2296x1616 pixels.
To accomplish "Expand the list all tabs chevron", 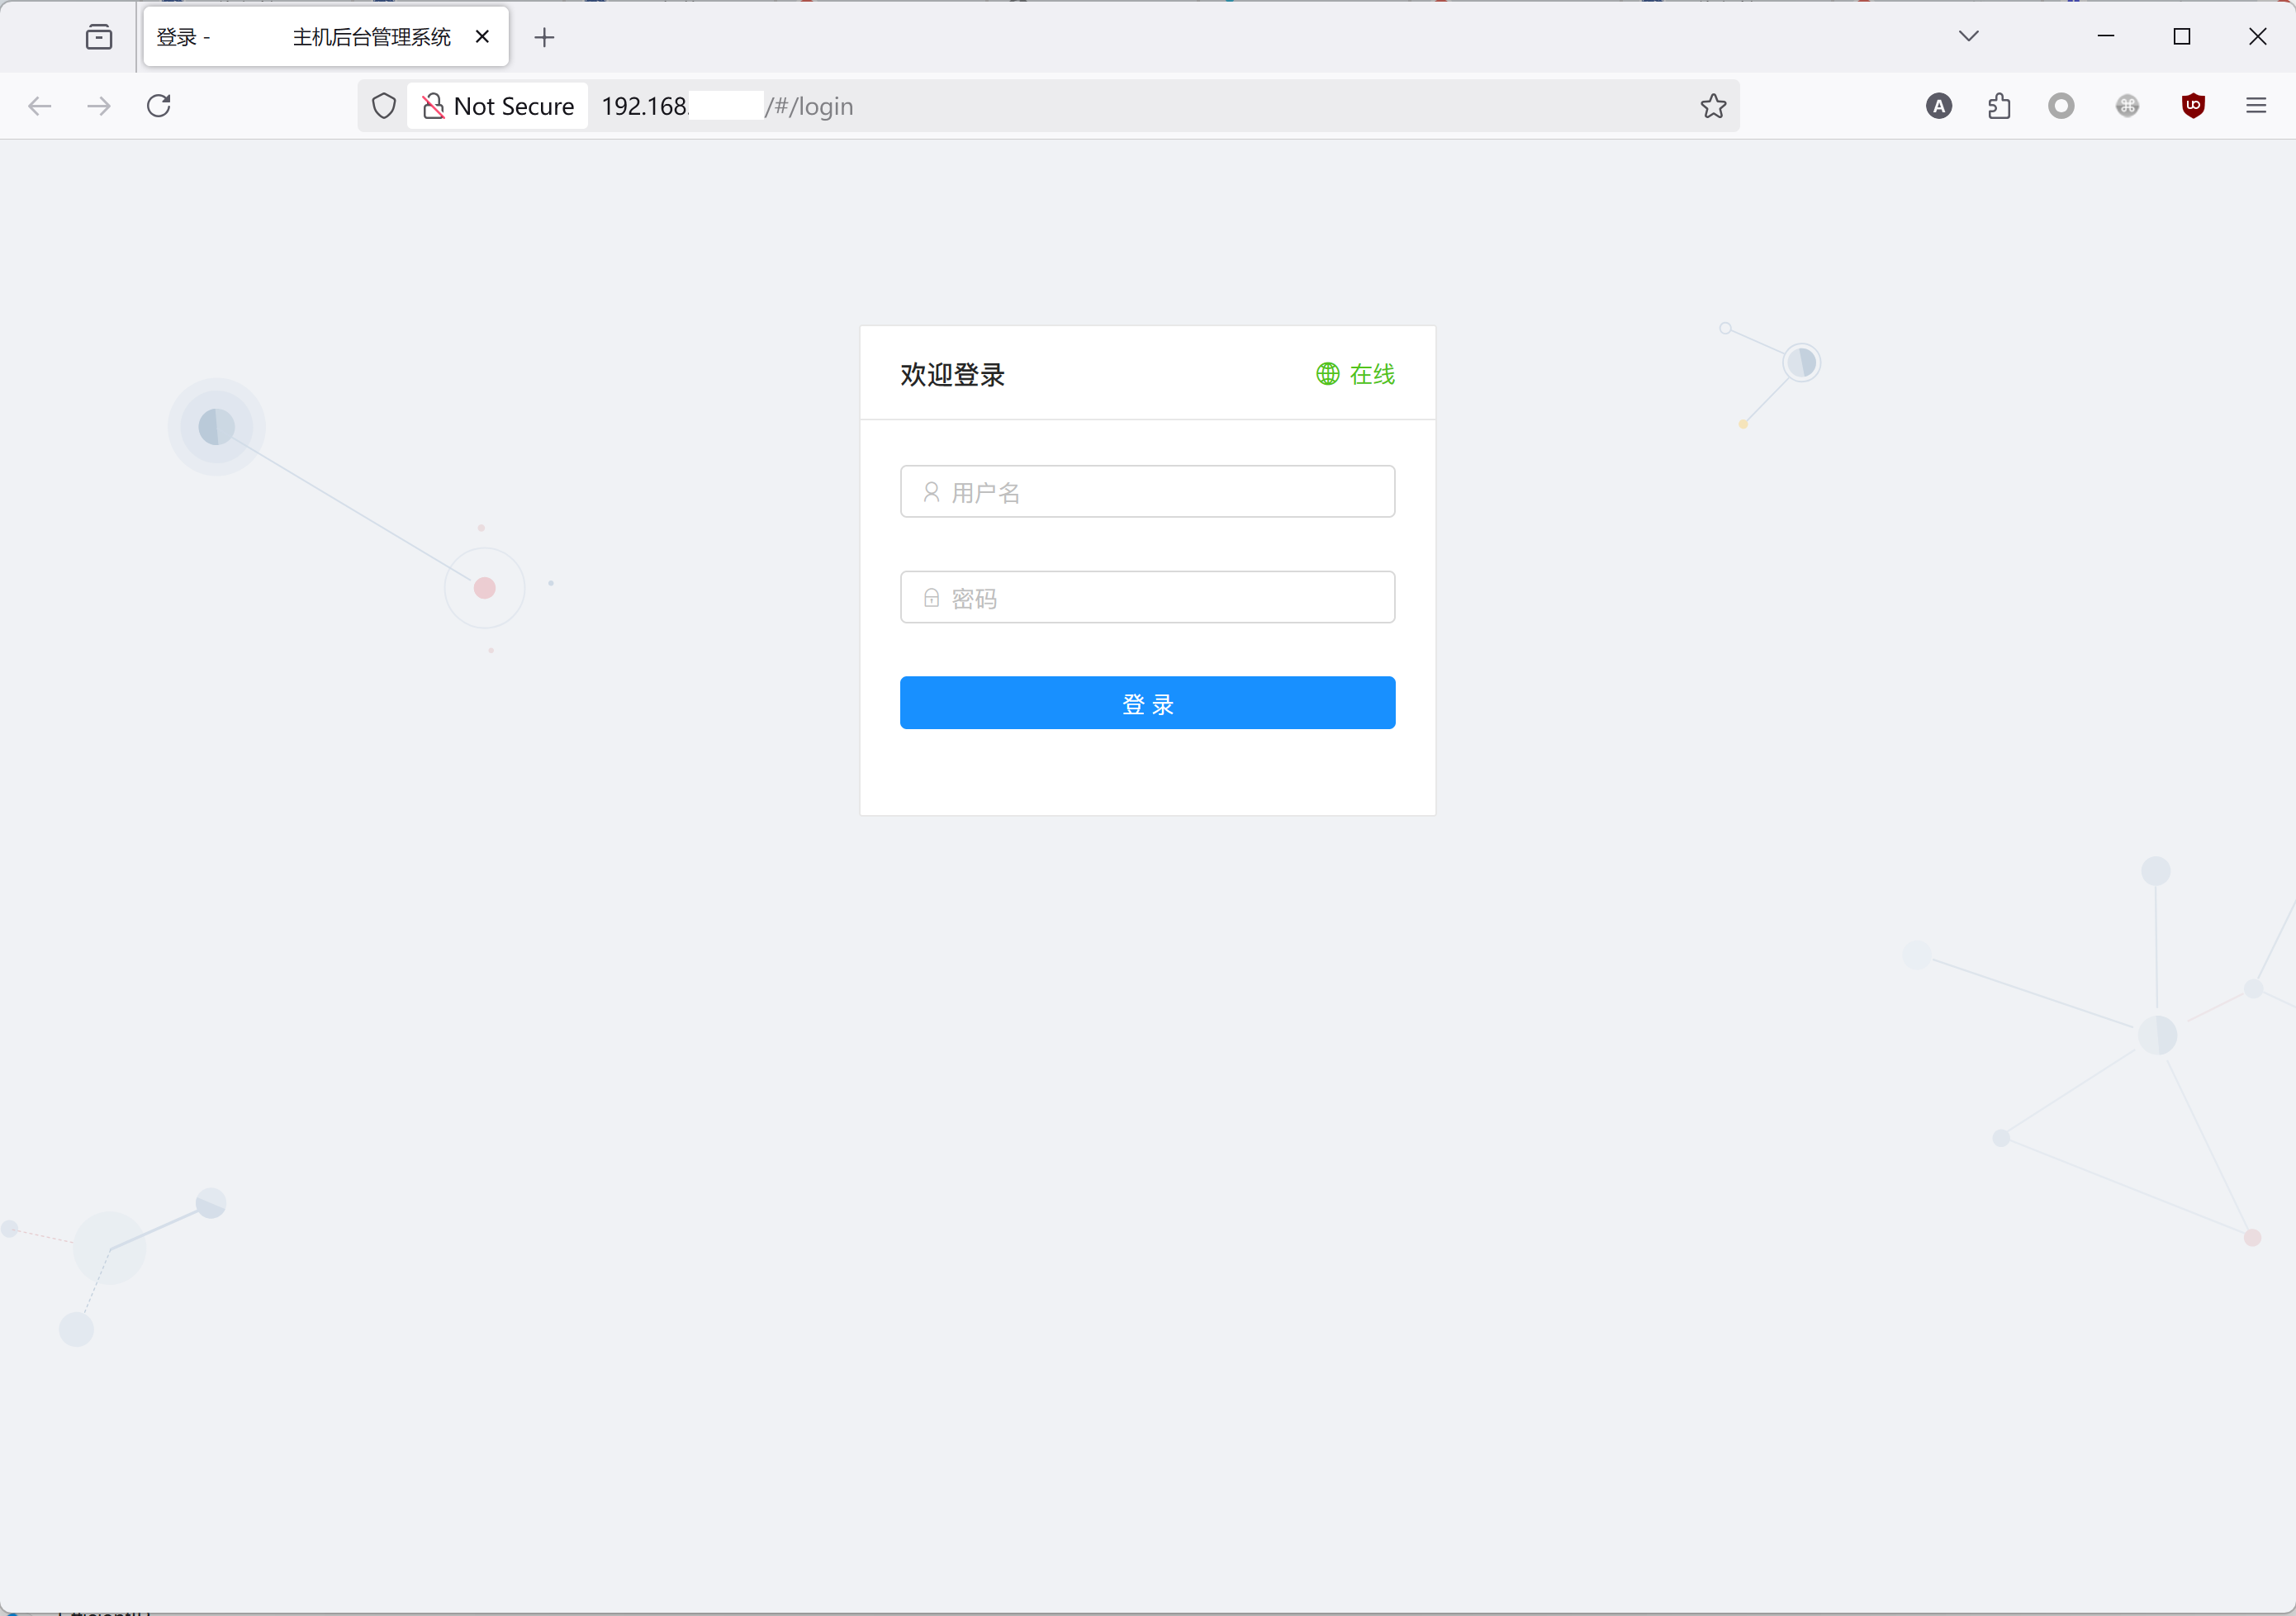I will 1968,37.
